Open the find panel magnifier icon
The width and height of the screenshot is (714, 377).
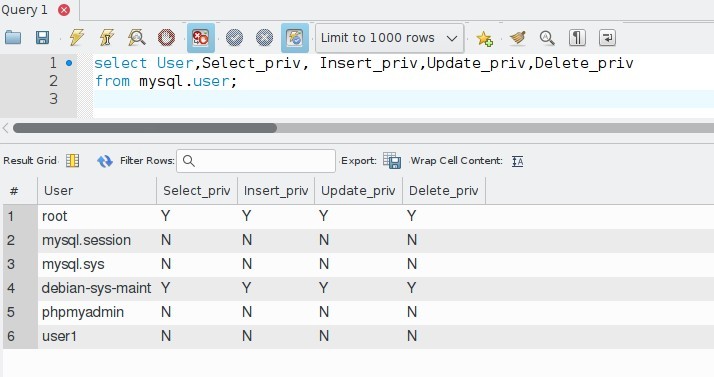tap(547, 38)
